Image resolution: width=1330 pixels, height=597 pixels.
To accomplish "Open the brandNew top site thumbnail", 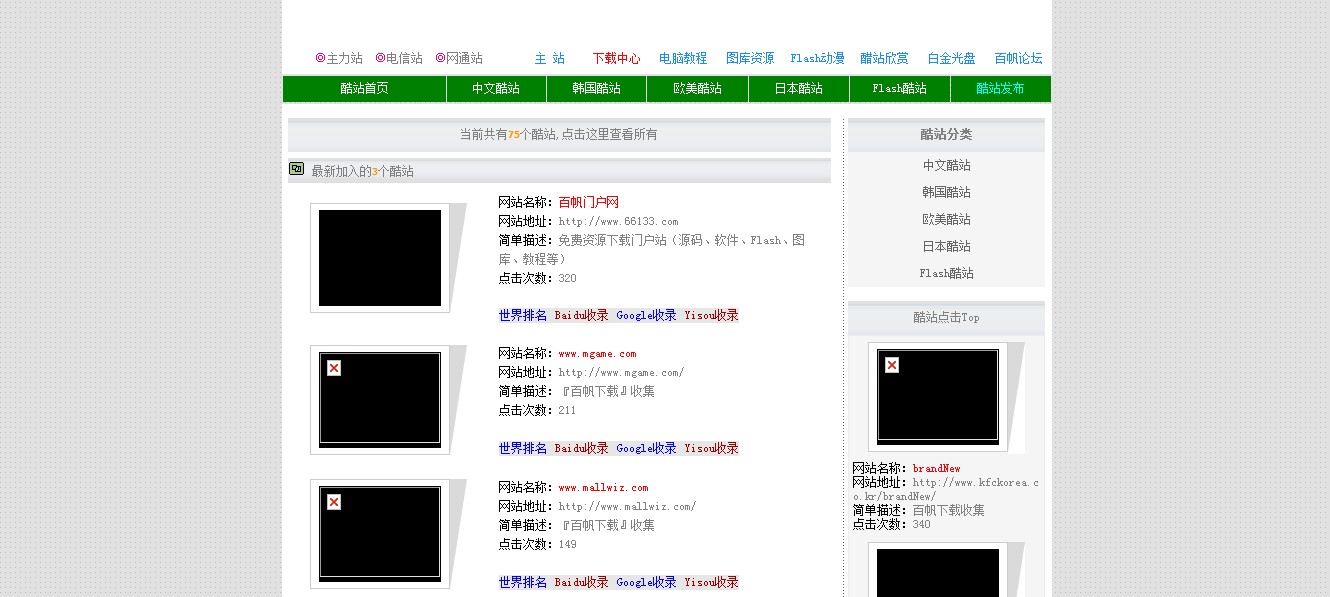I will pyautogui.click(x=938, y=396).
